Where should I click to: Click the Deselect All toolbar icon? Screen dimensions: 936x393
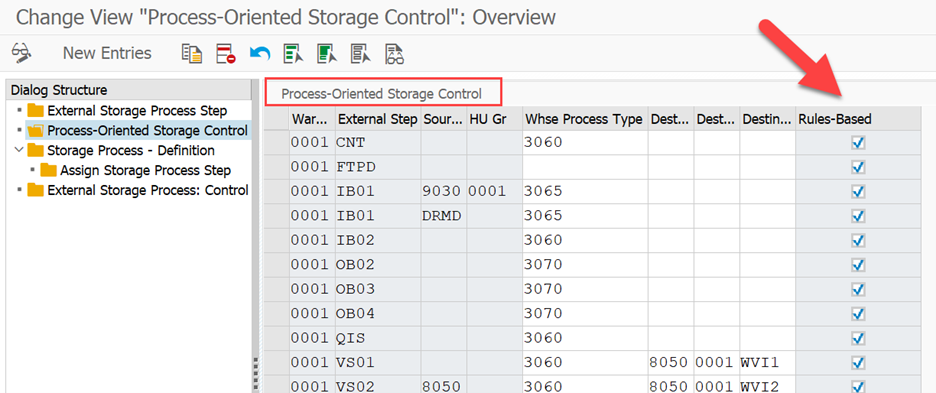tap(361, 53)
